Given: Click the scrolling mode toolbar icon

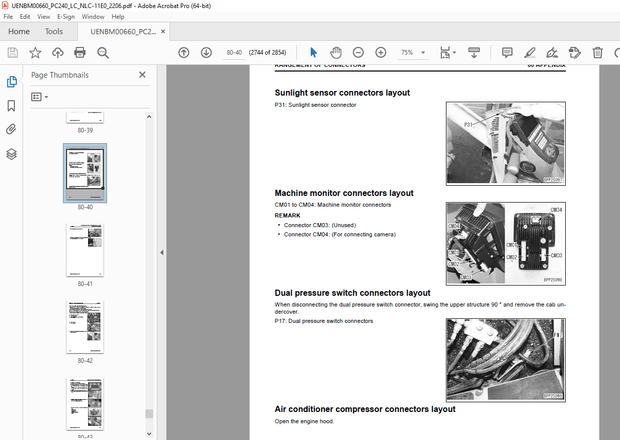Looking at the screenshot, I should click(x=474, y=52).
